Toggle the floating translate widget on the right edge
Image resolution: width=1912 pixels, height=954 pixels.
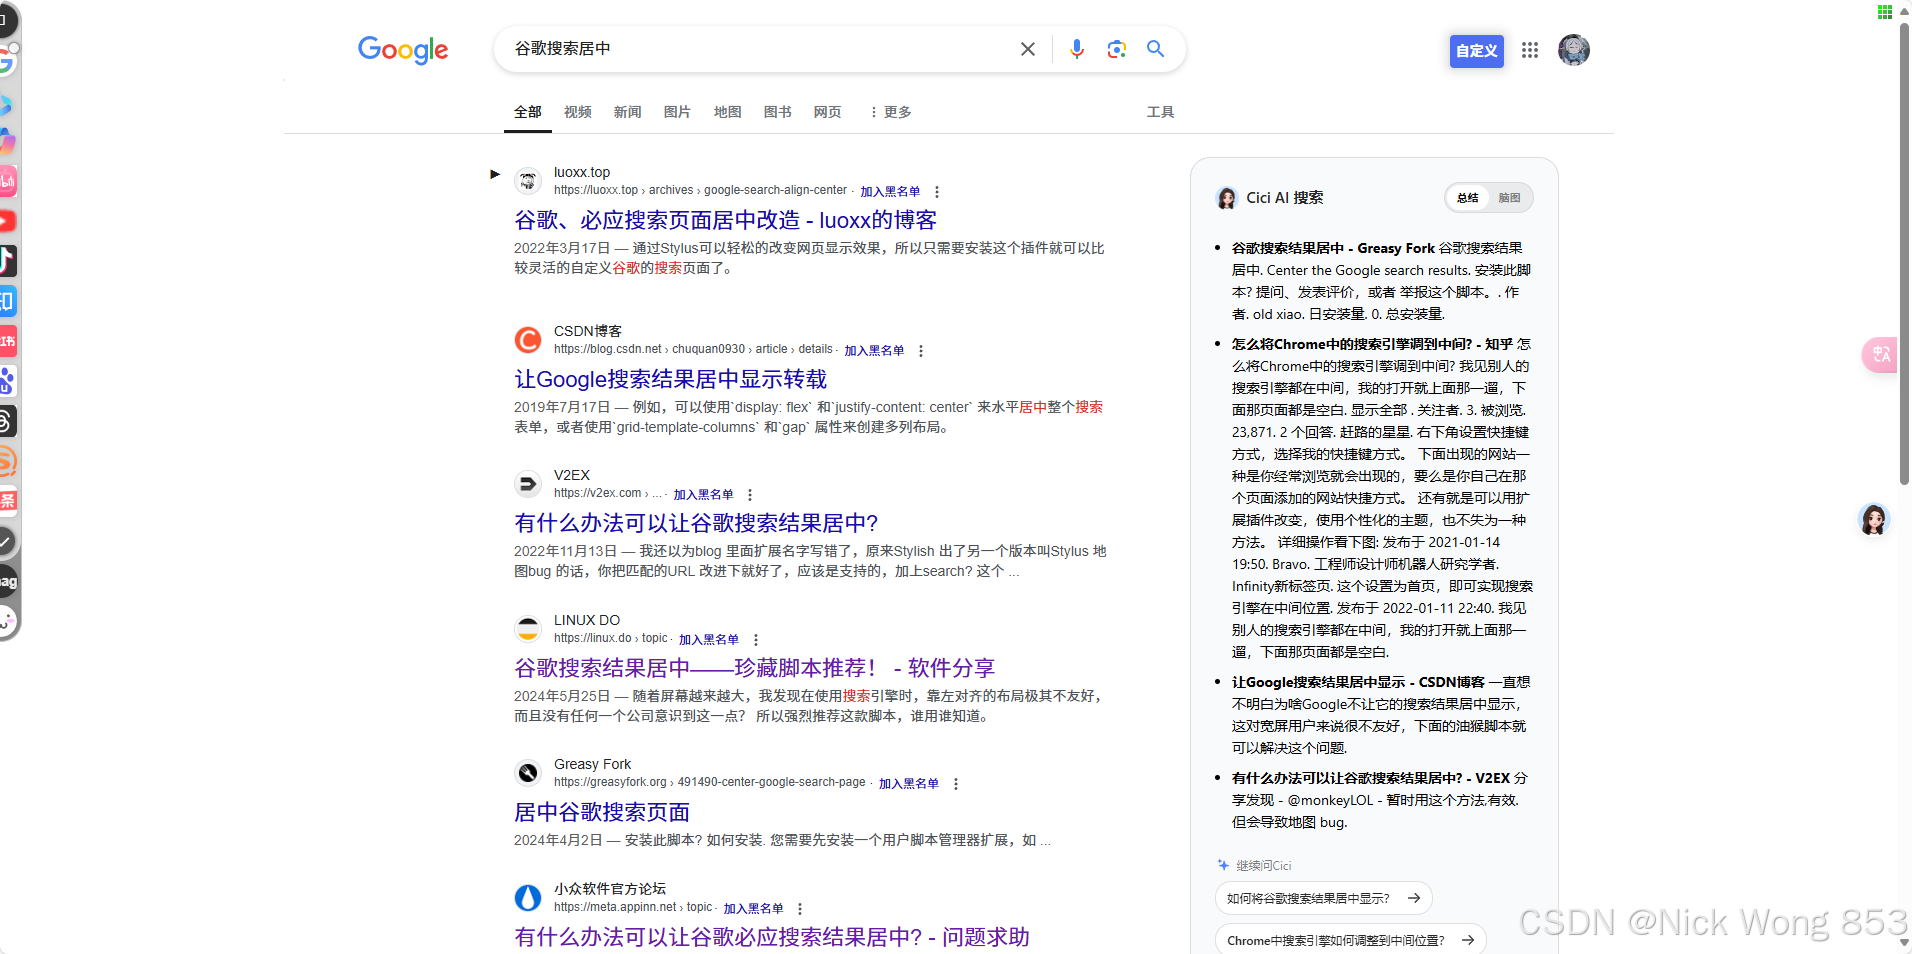point(1879,354)
